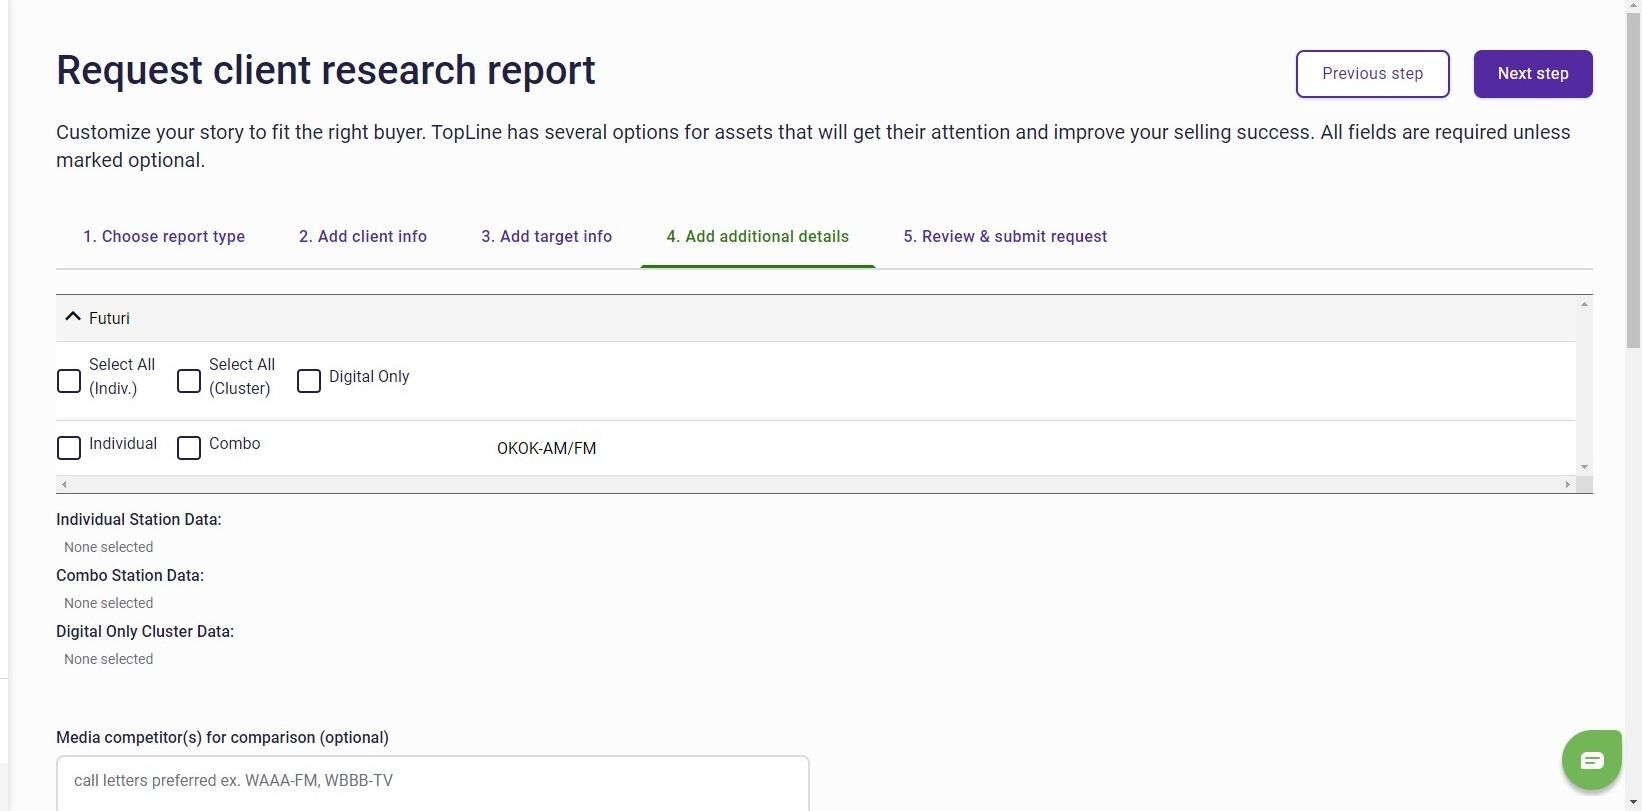Check the Select All (Indiv.) checkbox
The width and height of the screenshot is (1642, 811).
tap(69, 381)
